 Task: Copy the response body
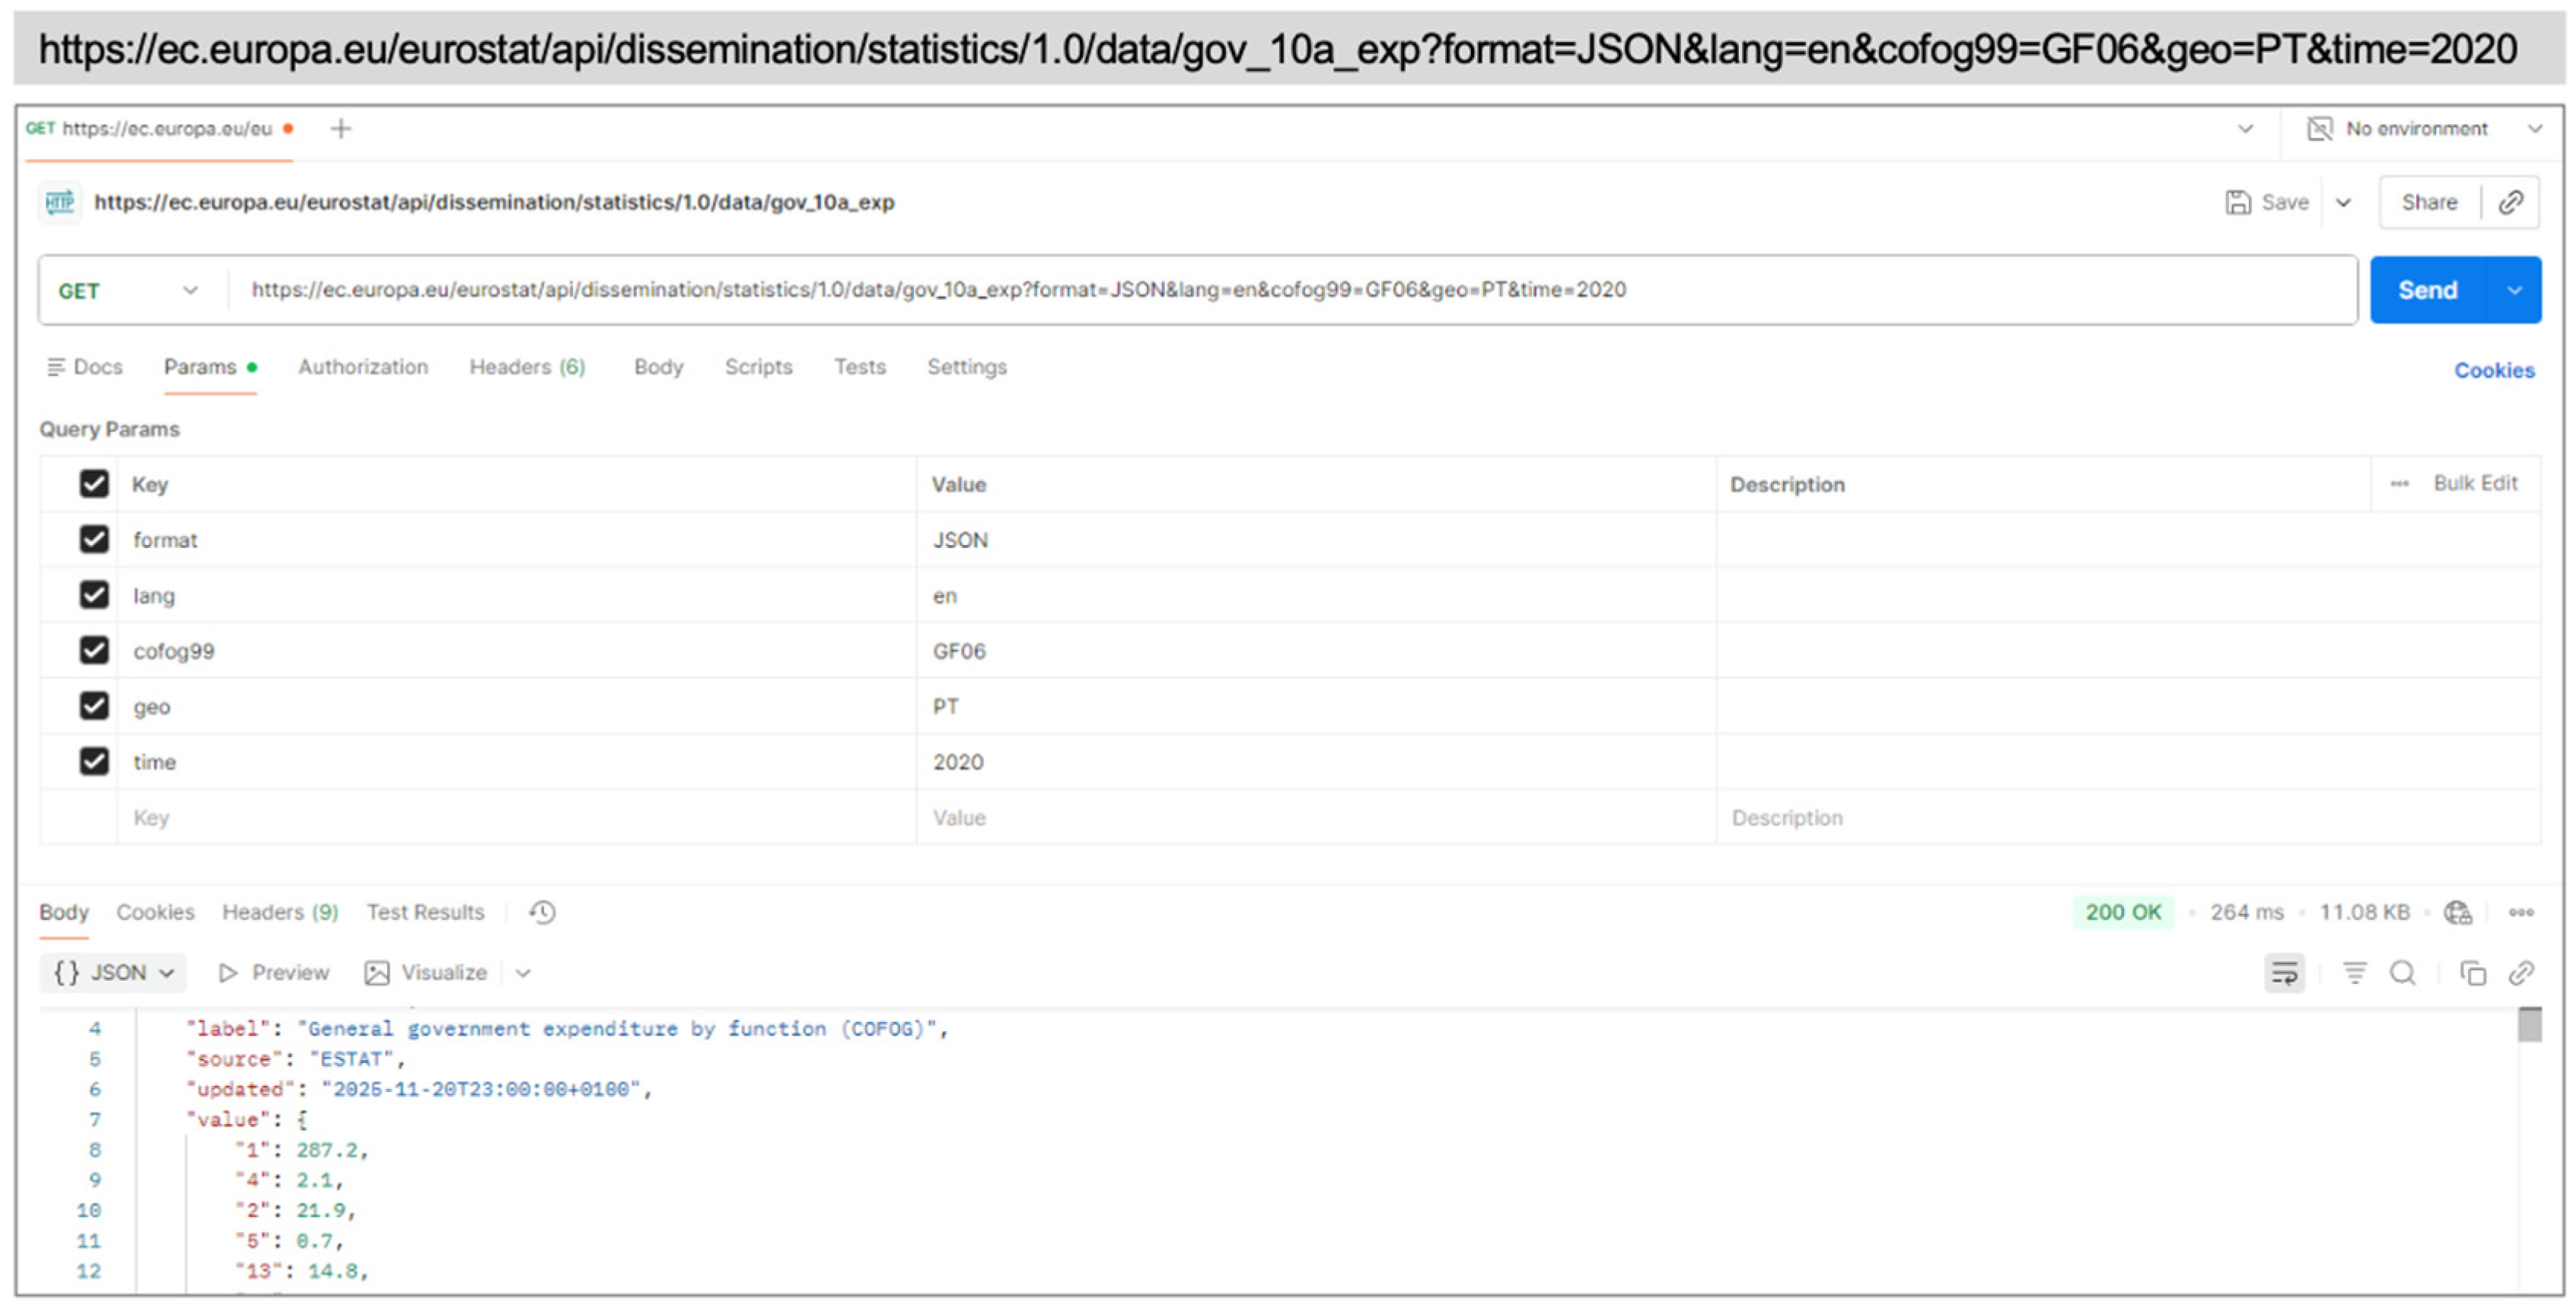[2473, 972]
